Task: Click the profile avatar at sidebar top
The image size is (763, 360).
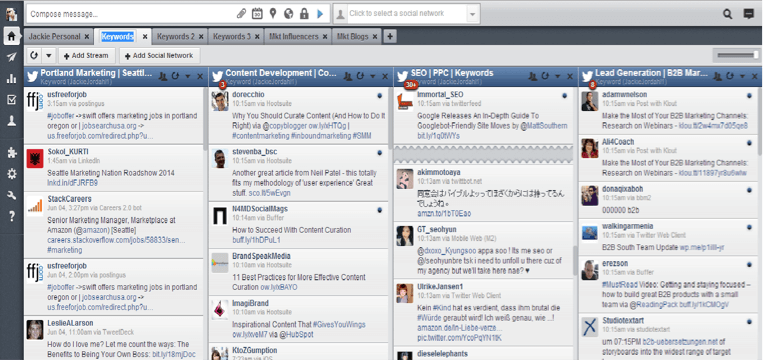Action: [12, 14]
